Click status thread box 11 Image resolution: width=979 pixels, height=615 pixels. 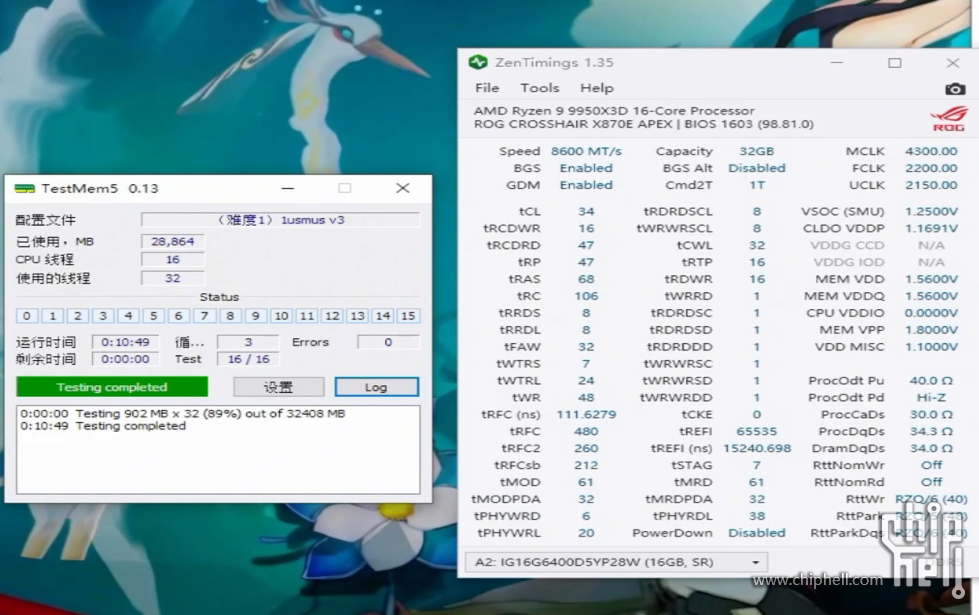point(307,316)
